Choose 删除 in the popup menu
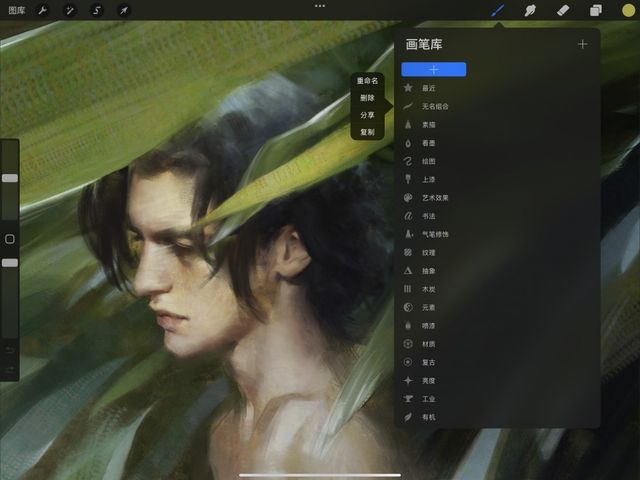The image size is (640, 480). point(367,98)
